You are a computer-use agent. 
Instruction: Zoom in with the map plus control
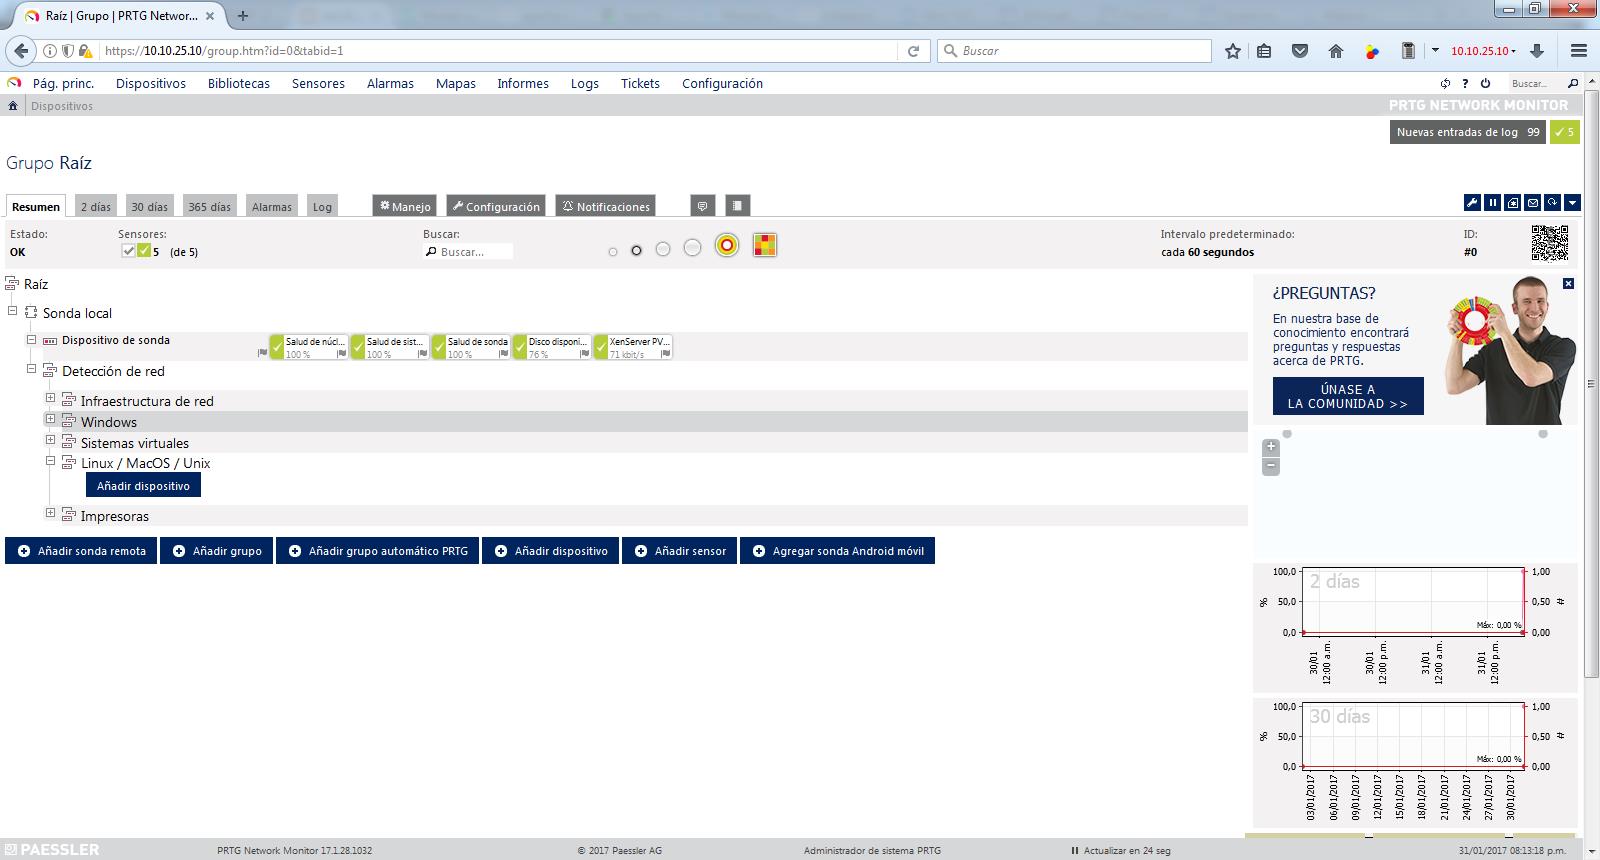(1271, 447)
